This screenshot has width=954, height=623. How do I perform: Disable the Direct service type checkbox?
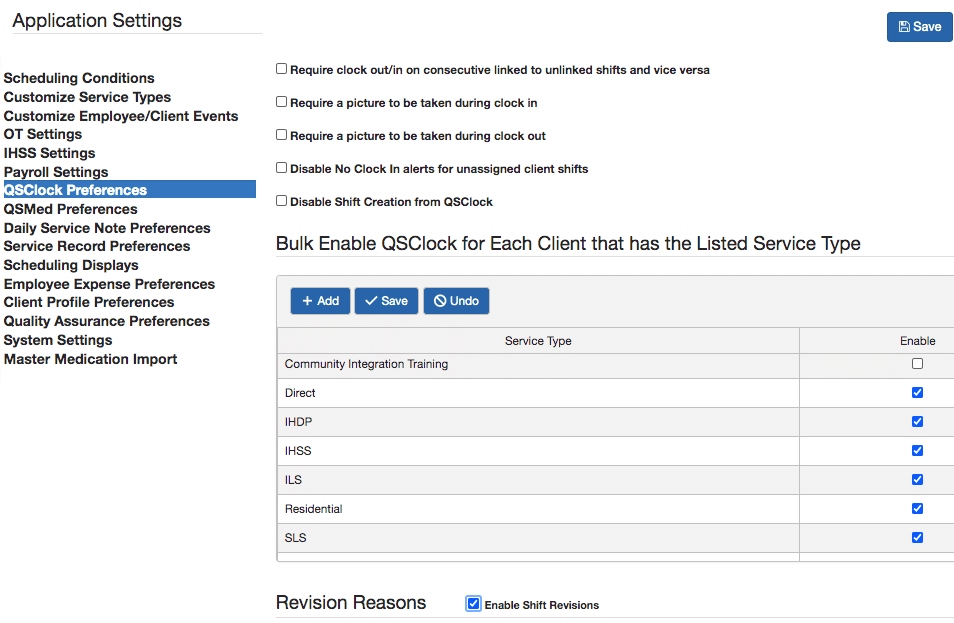pyautogui.click(x=917, y=392)
